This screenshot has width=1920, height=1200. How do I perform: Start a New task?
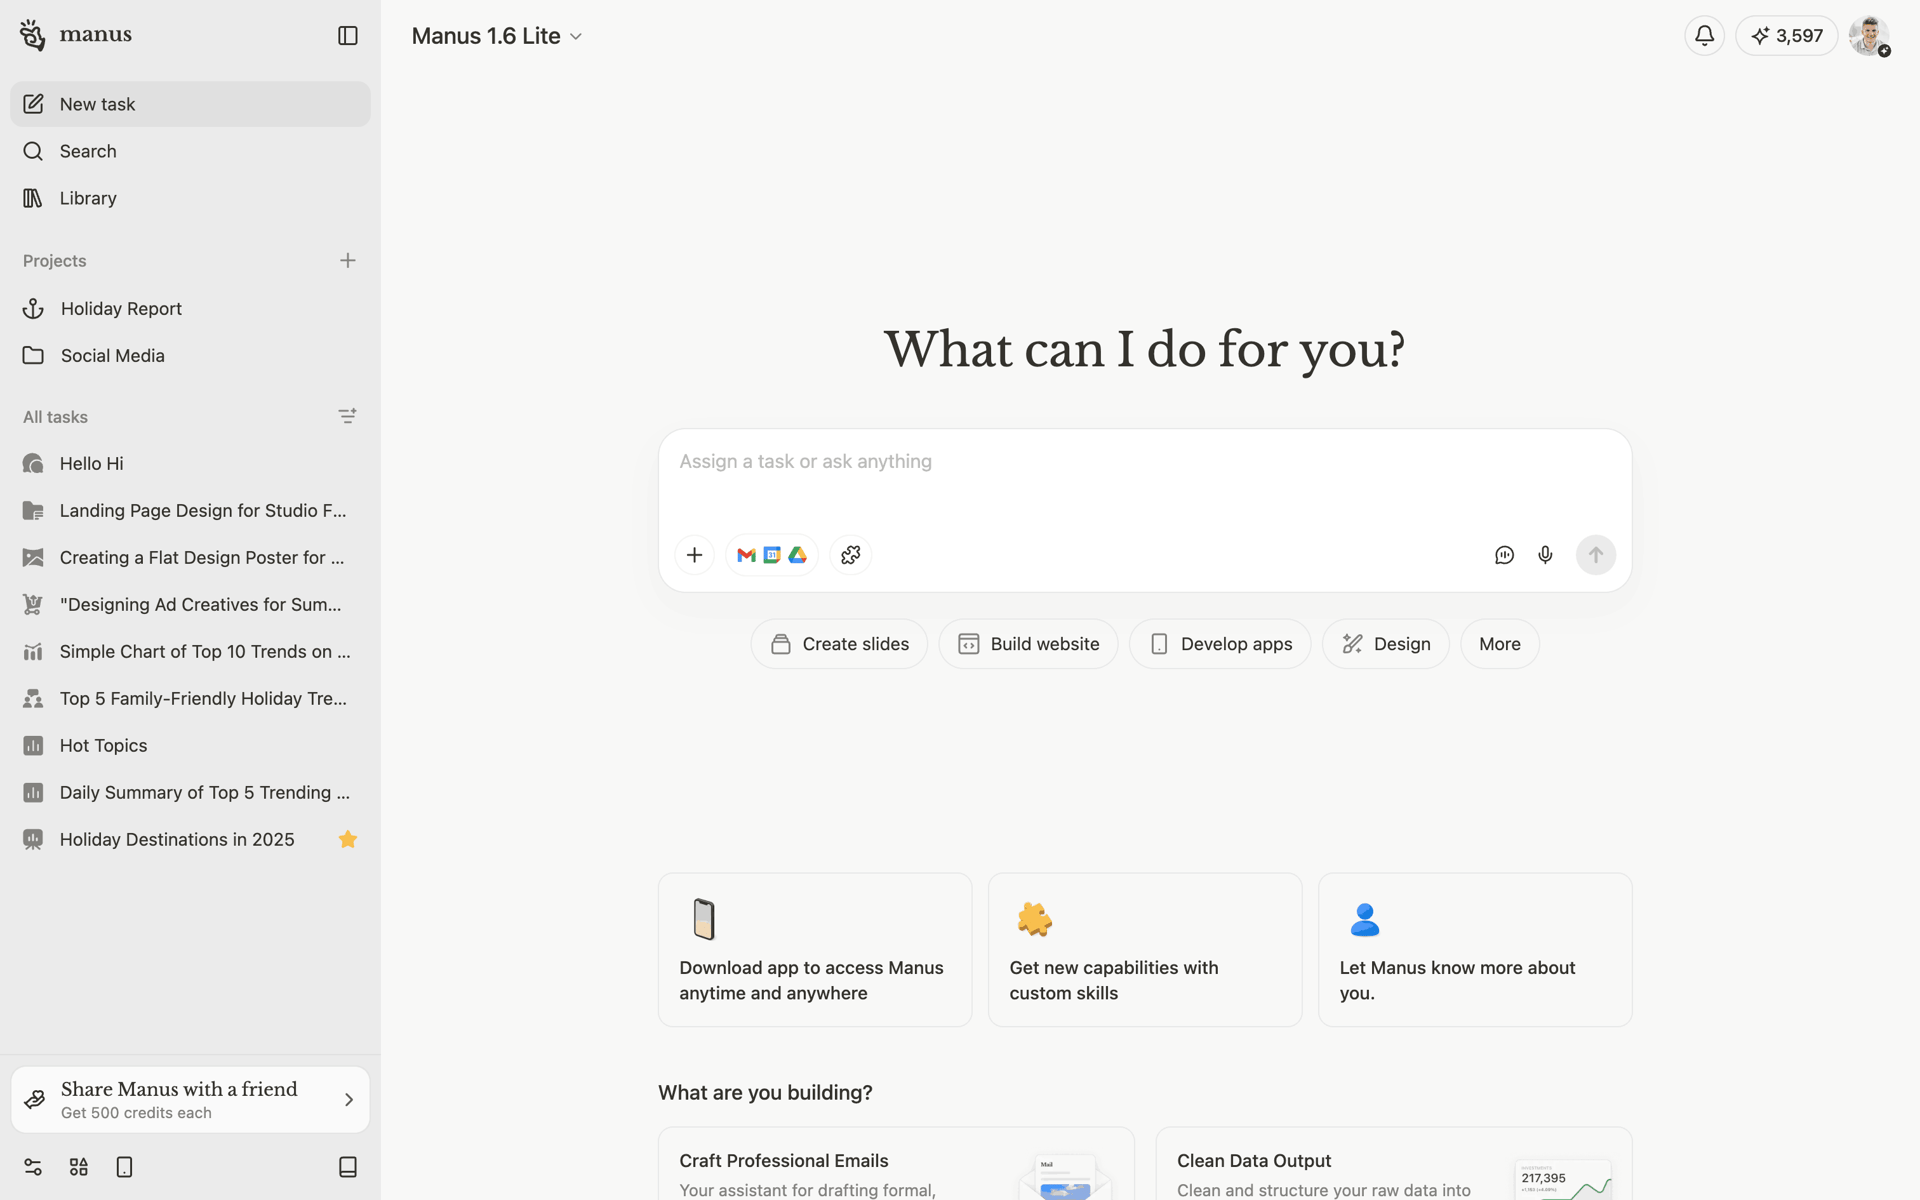coord(190,104)
